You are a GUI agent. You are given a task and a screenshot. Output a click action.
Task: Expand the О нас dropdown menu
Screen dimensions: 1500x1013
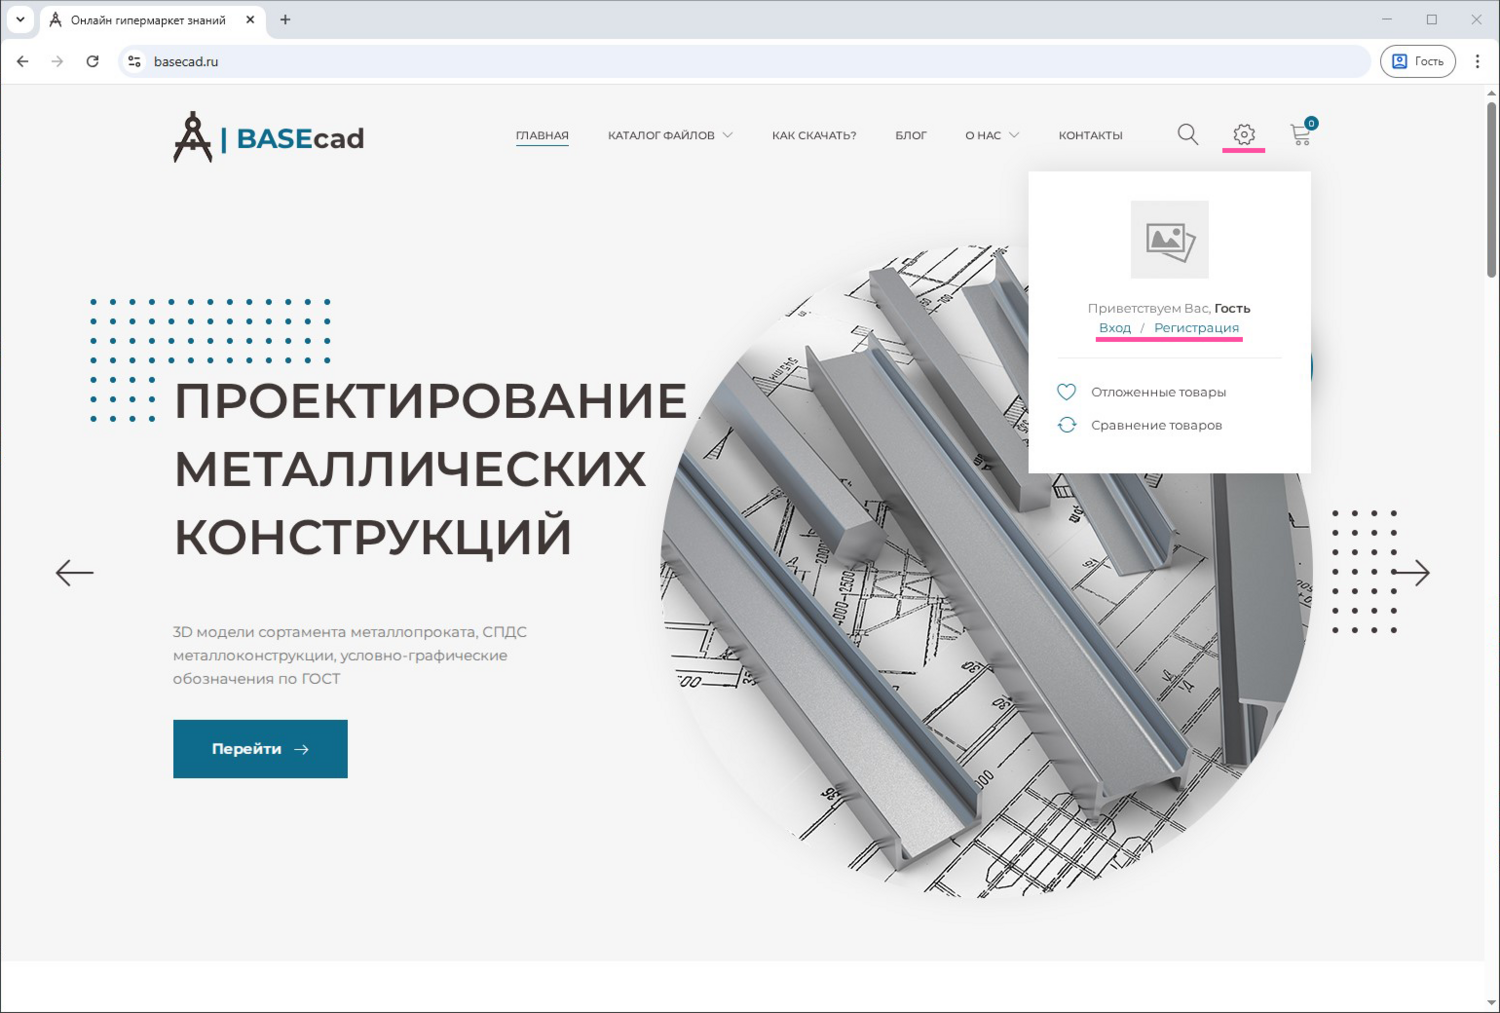pos(991,135)
